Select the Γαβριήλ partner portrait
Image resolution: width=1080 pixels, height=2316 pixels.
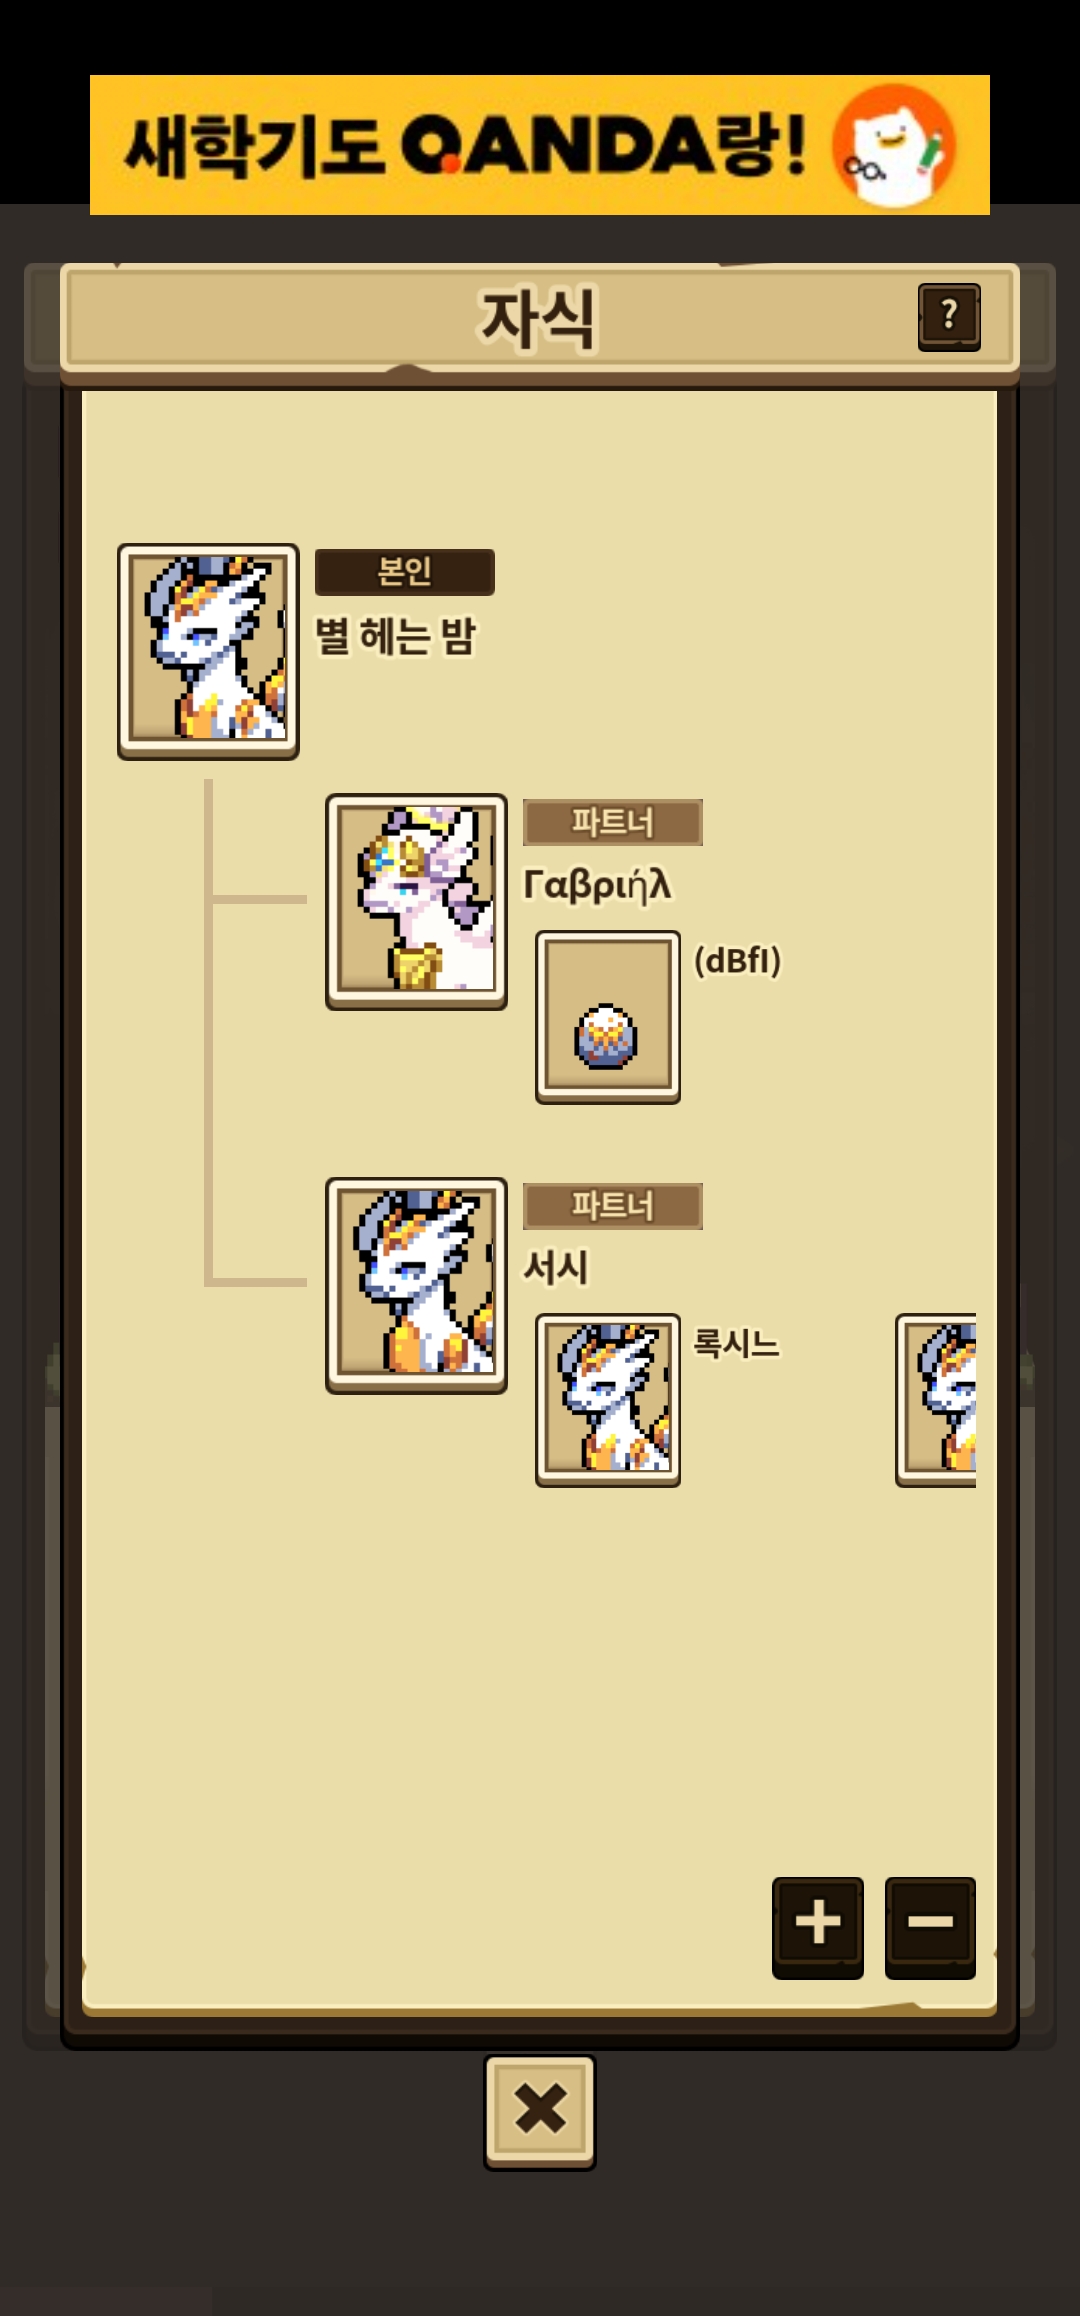[x=416, y=901]
